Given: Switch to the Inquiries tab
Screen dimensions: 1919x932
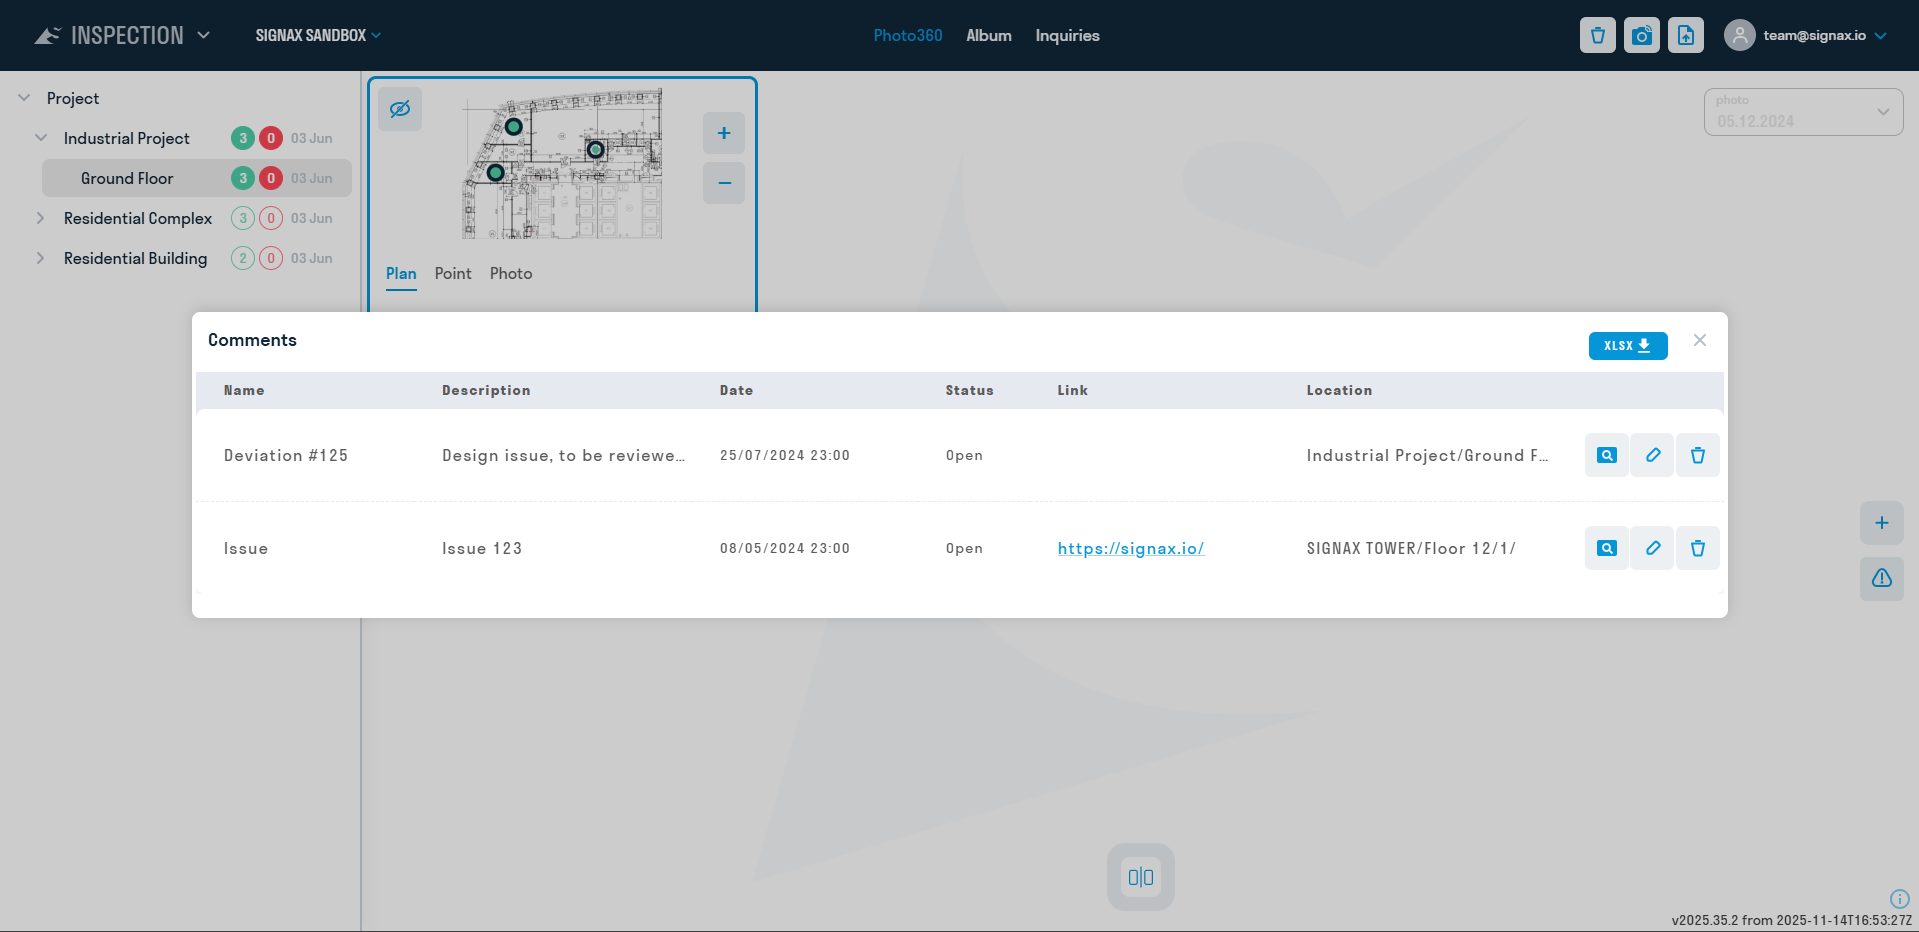Looking at the screenshot, I should pyautogui.click(x=1067, y=35).
